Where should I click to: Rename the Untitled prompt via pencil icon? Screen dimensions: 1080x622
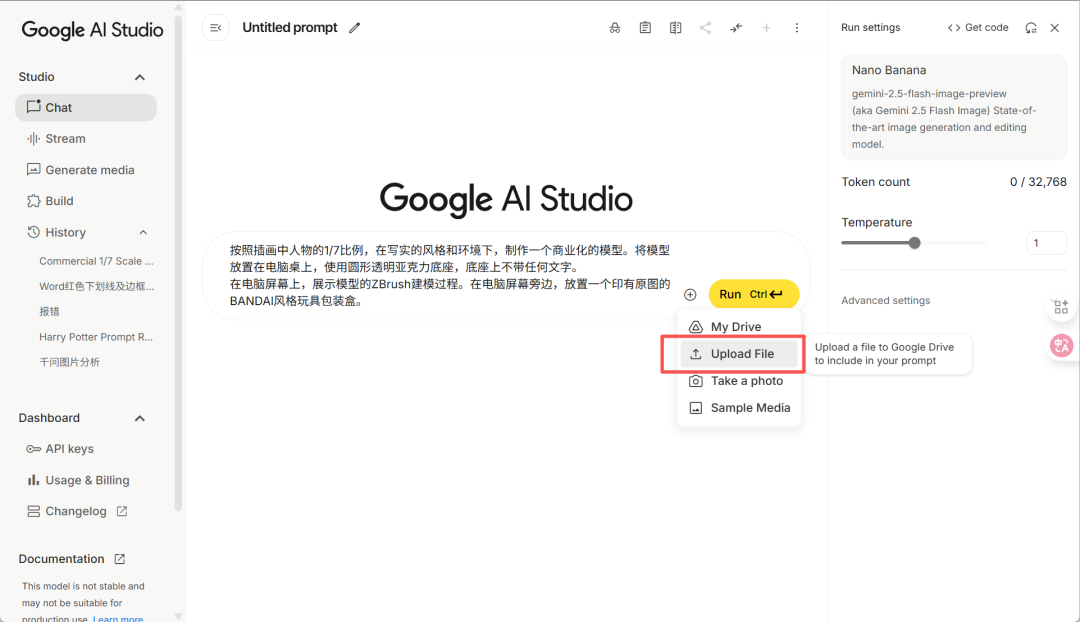[354, 27]
